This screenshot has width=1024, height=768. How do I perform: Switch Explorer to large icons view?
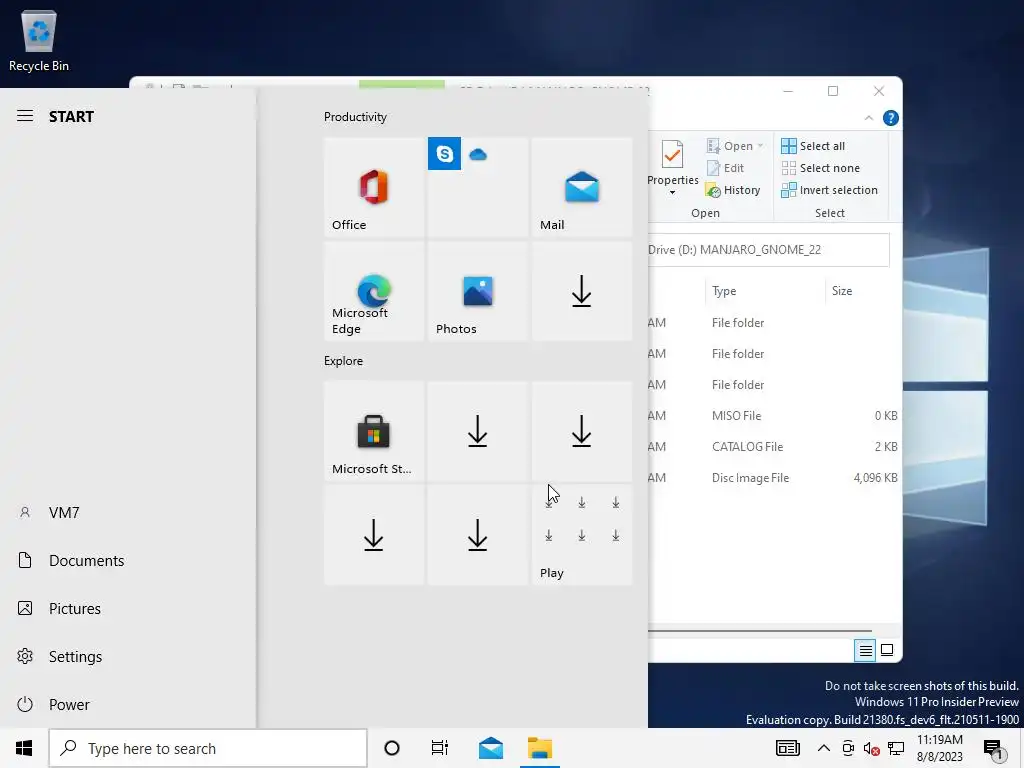click(887, 650)
